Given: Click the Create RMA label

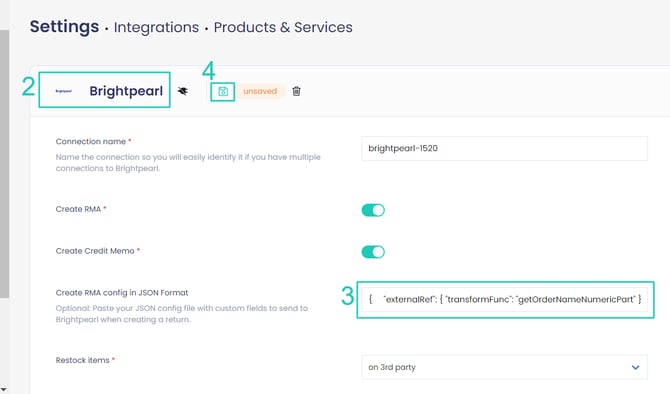Looking at the screenshot, I should pos(78,209).
